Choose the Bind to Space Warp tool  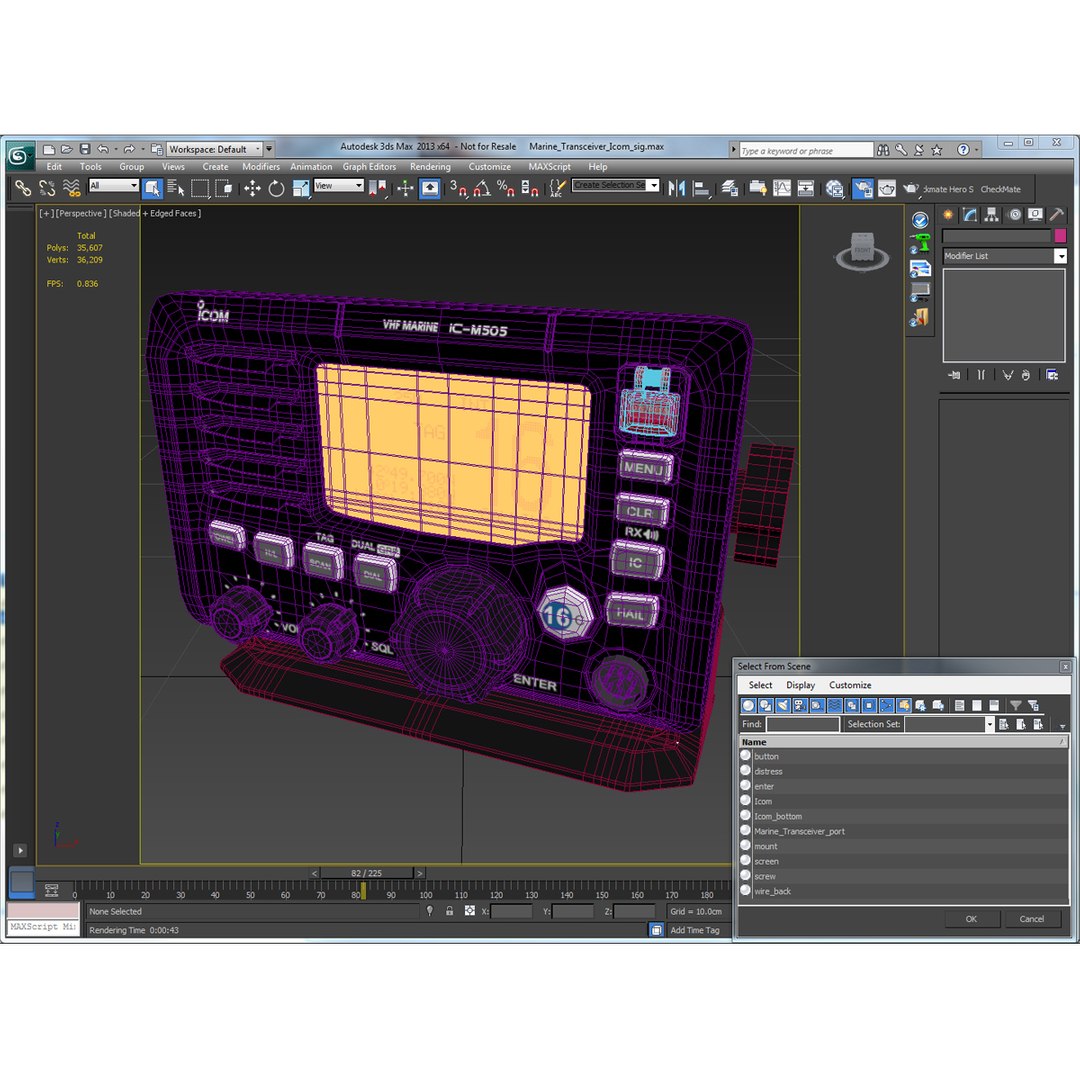click(x=72, y=188)
